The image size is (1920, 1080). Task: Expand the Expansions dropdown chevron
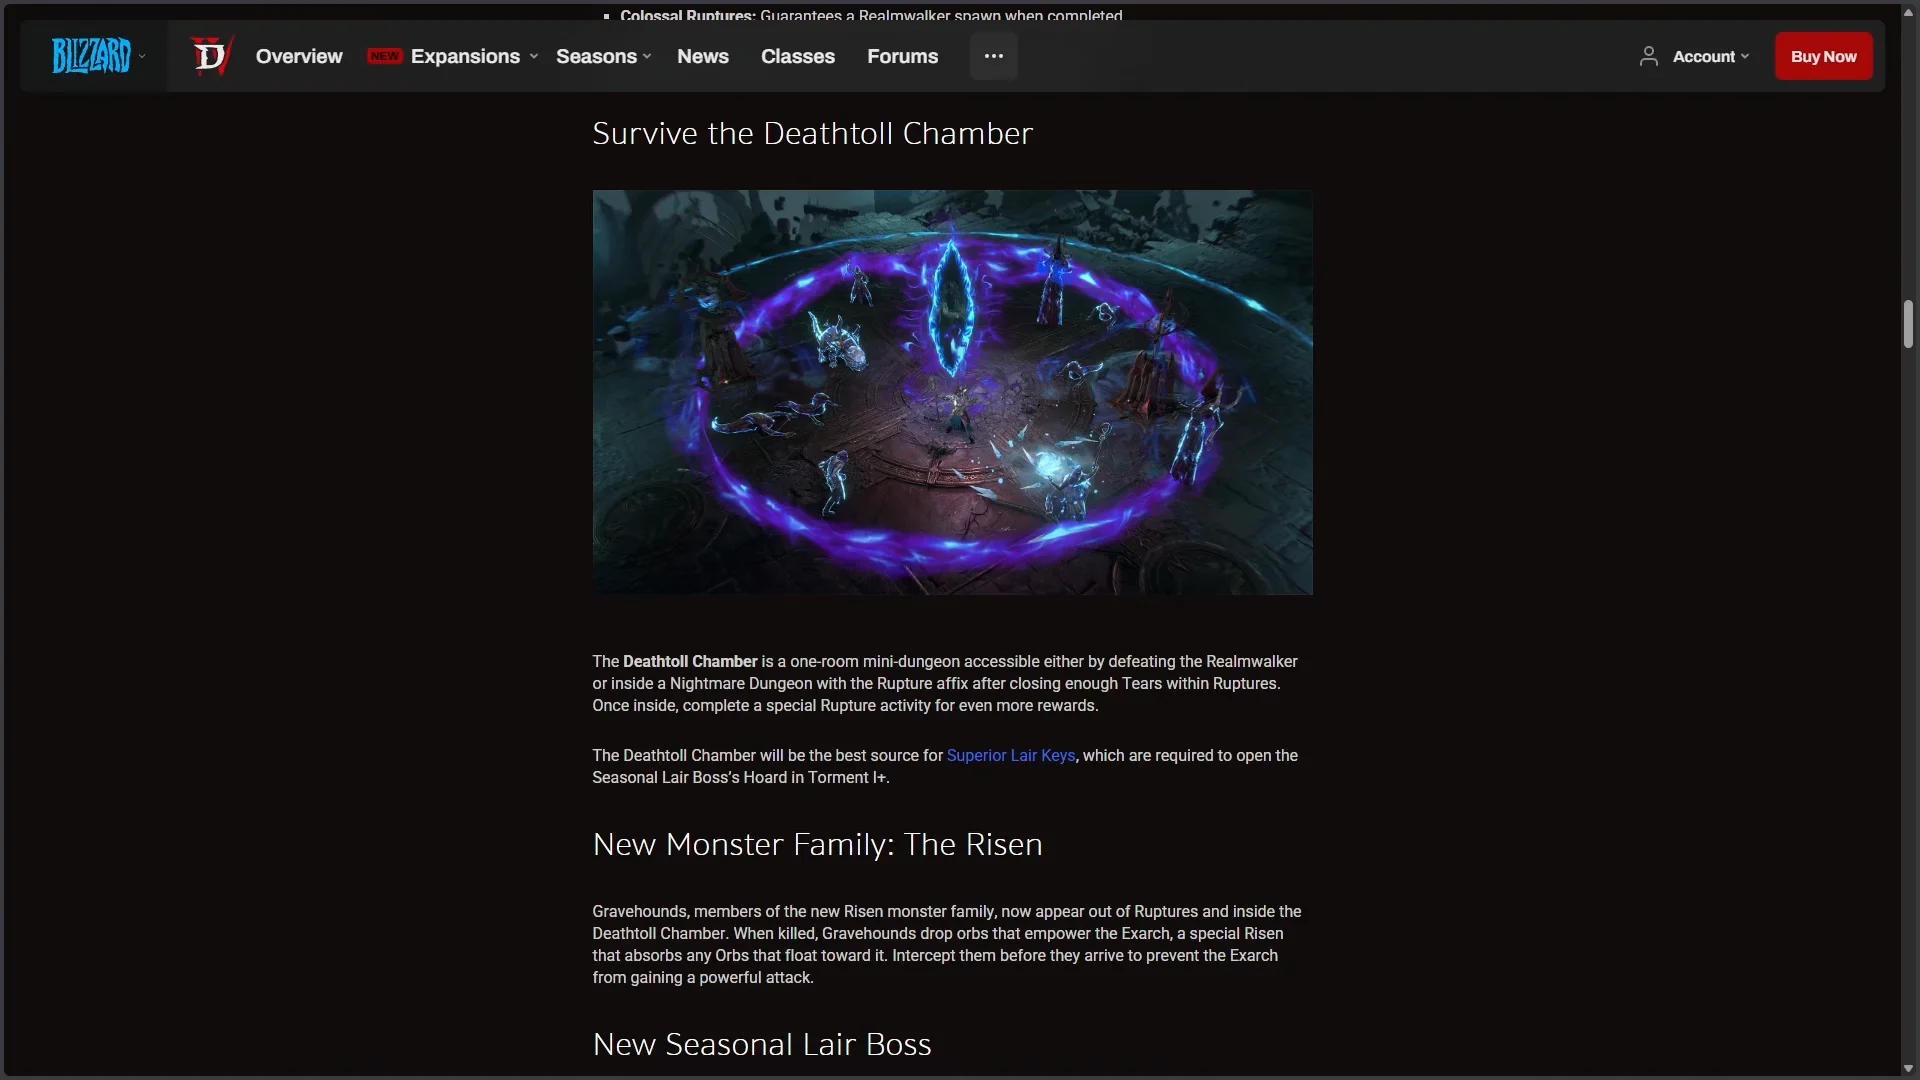(534, 57)
